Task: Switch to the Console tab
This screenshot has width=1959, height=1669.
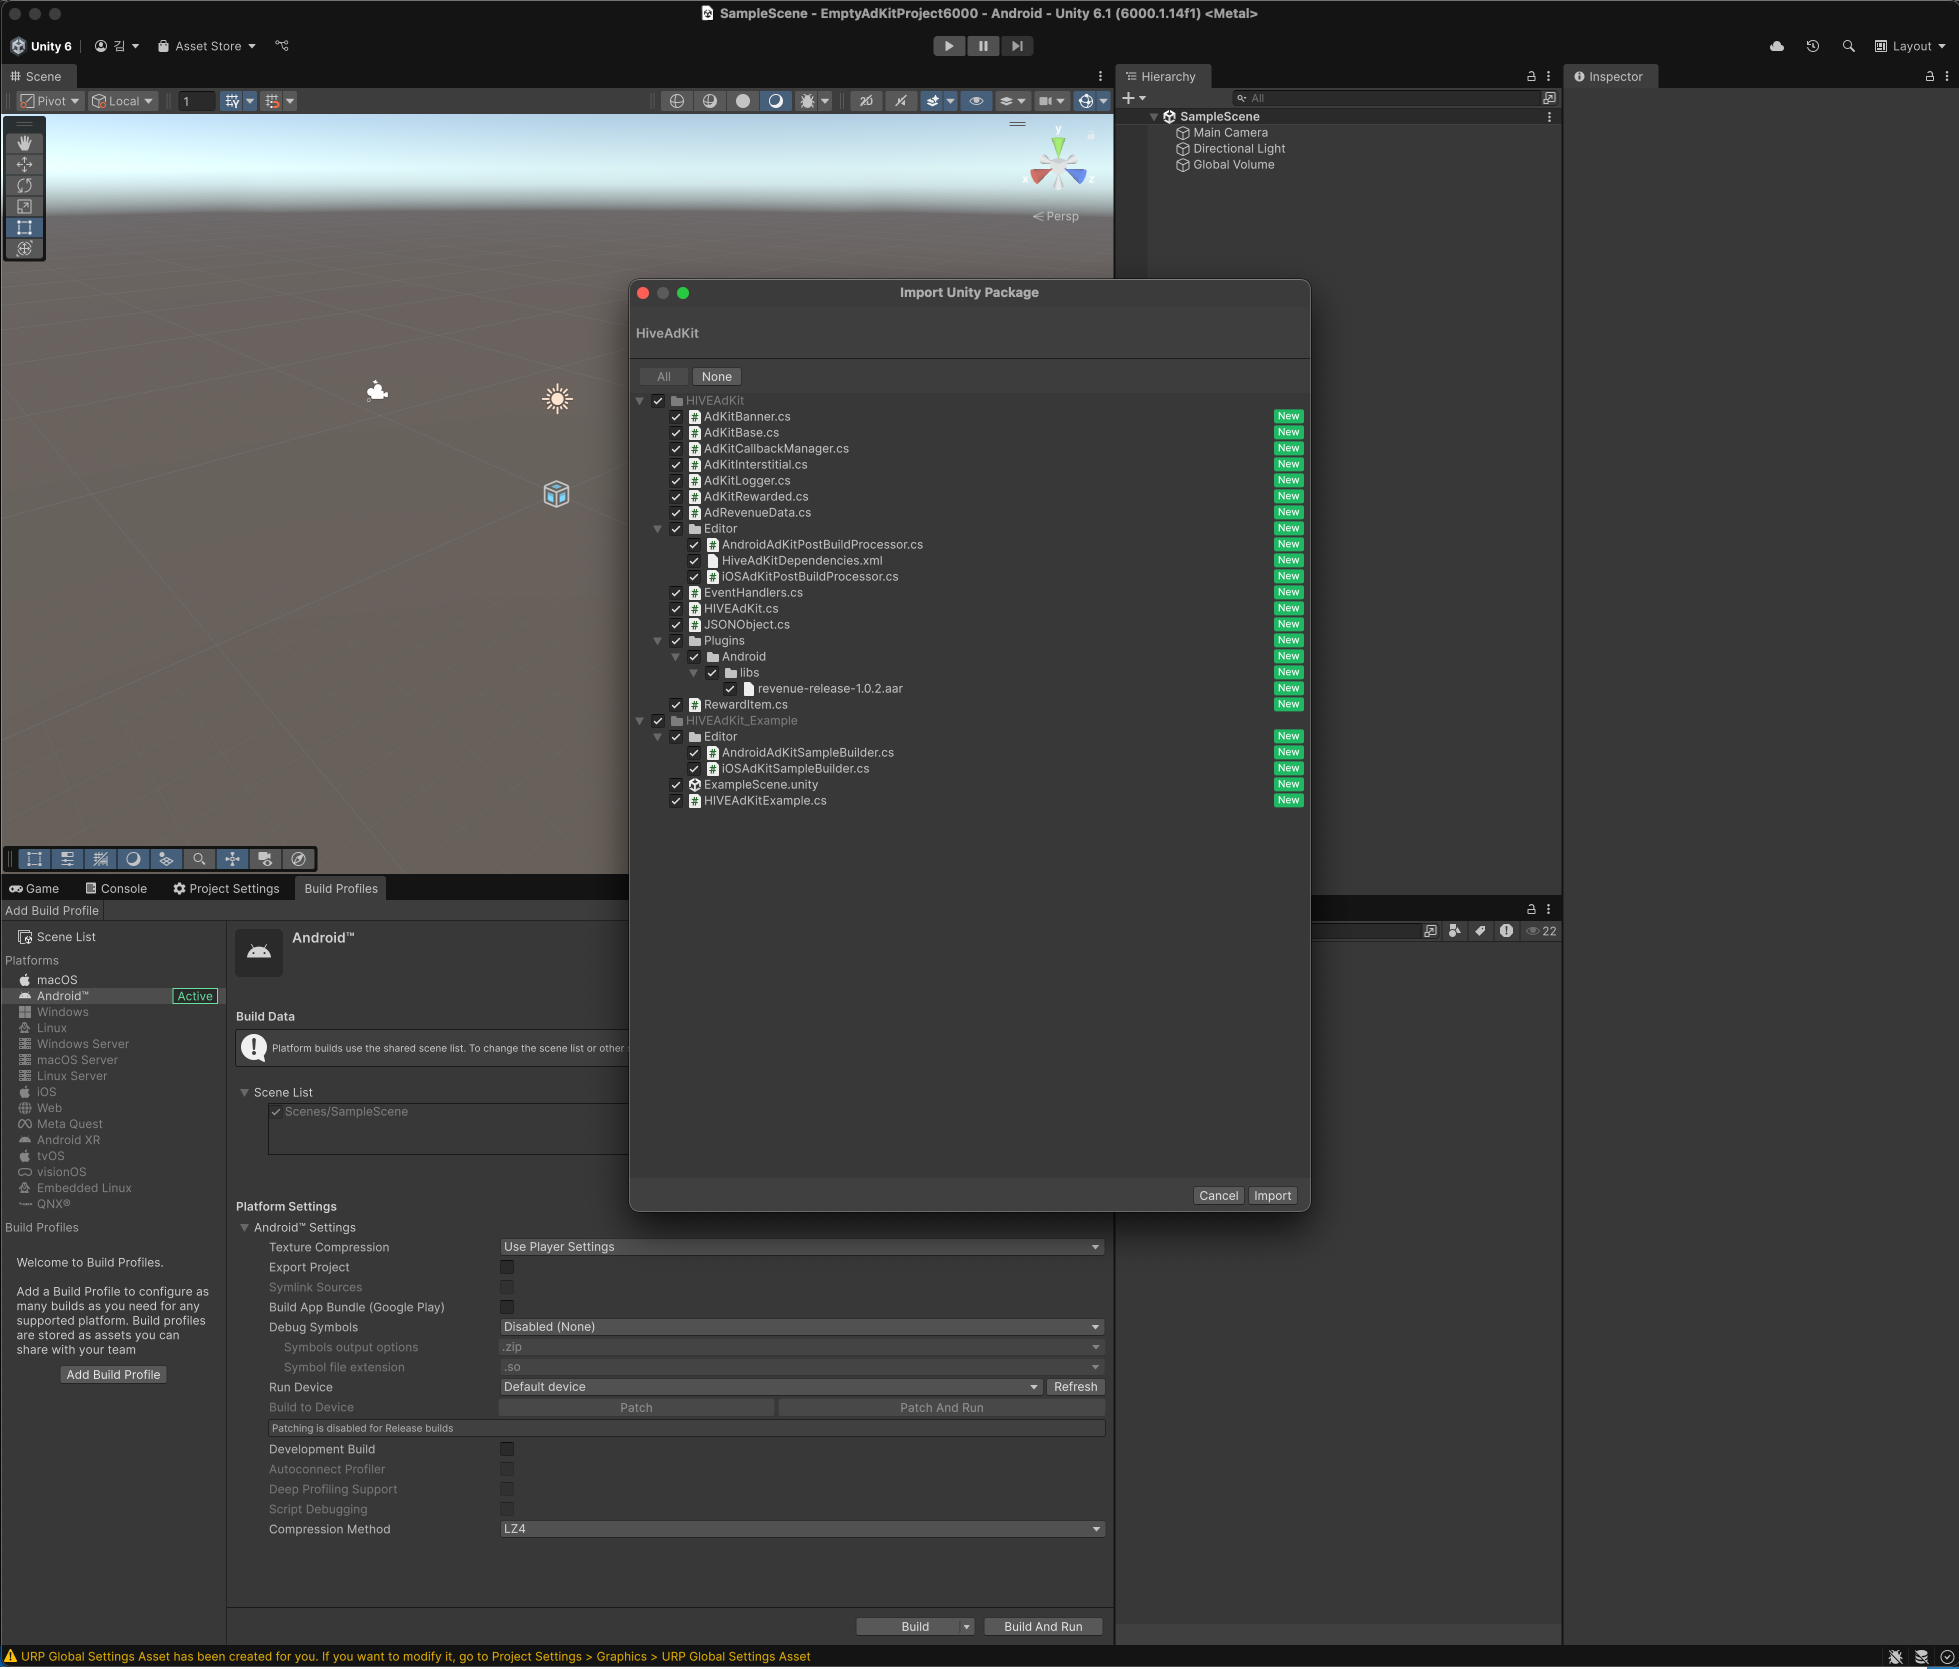Action: 116,888
